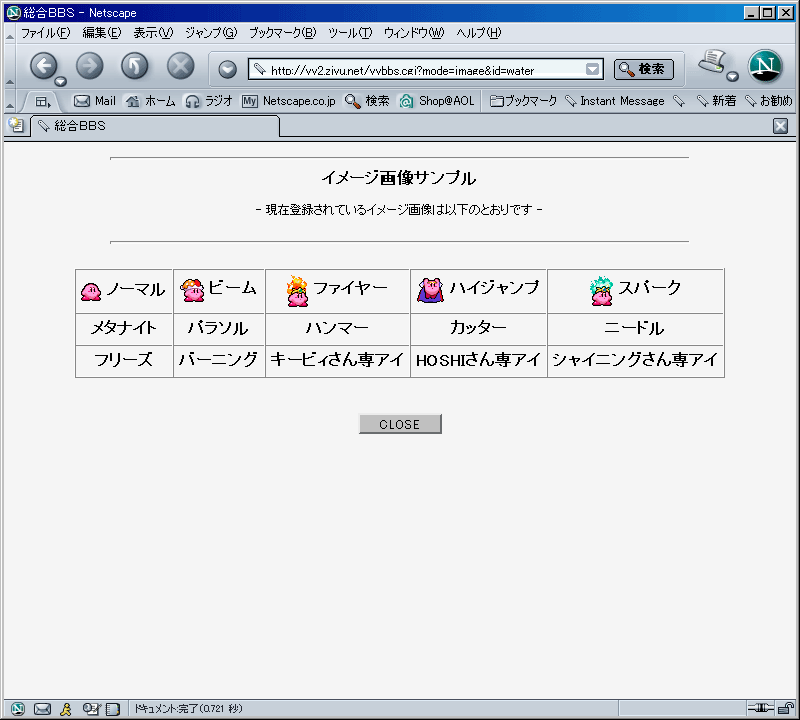
Task: Open the お勧め bookmark
Action: click(769, 101)
